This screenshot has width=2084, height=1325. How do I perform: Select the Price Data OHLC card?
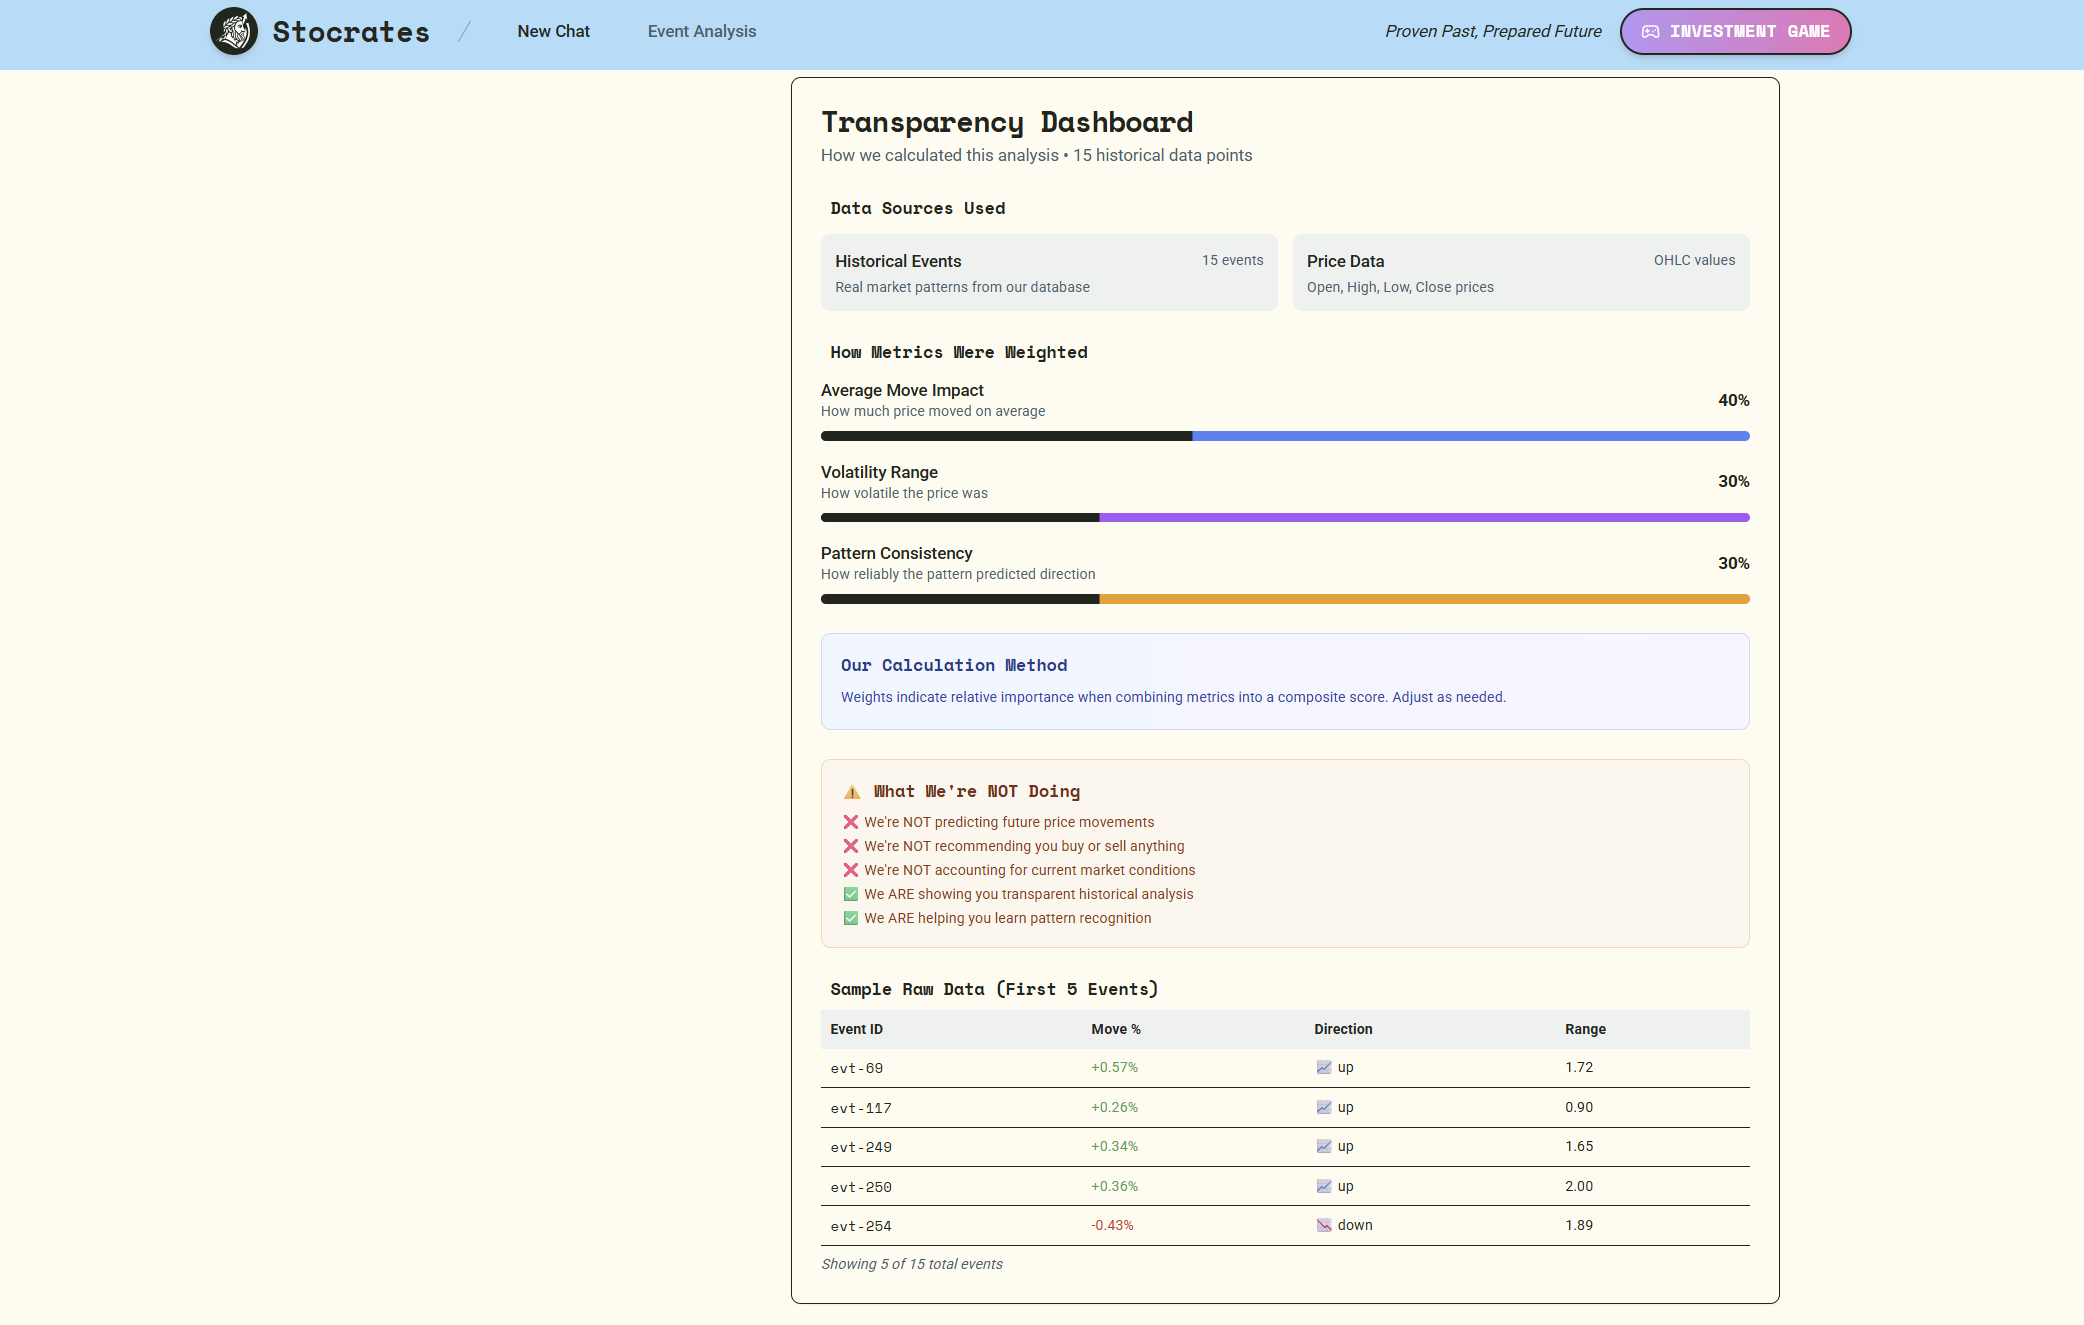pyautogui.click(x=1520, y=272)
